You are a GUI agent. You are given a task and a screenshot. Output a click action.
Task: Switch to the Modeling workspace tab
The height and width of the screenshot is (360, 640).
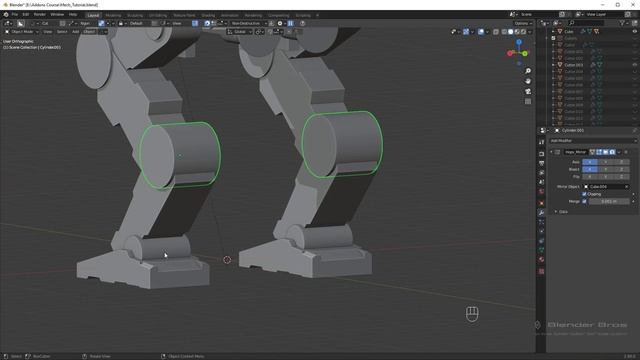coord(113,15)
